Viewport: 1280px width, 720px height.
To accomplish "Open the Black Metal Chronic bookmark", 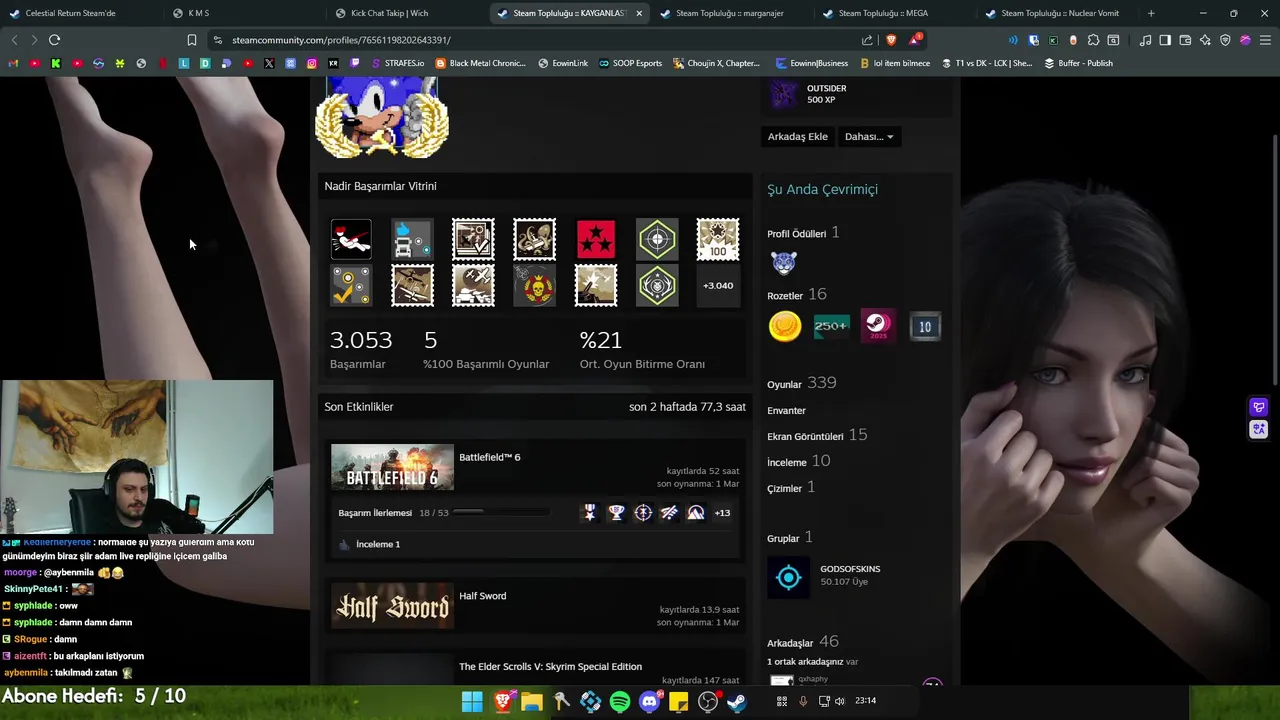I will pos(479,63).
